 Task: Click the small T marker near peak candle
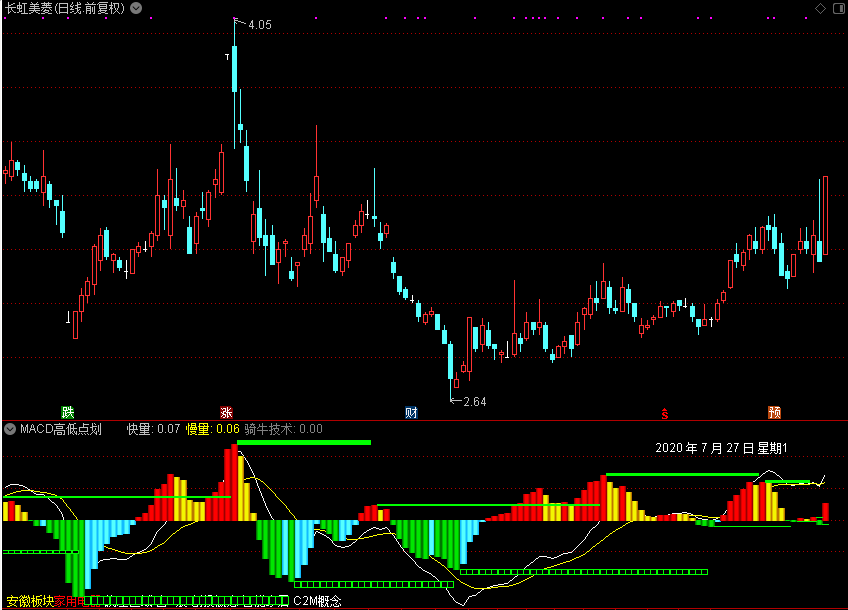[x=227, y=56]
